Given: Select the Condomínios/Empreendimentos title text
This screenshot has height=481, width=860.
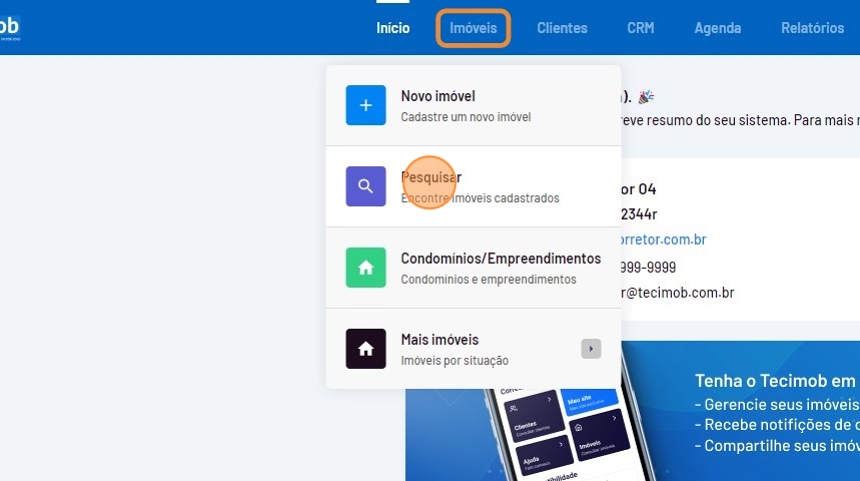Looking at the screenshot, I should 500,258.
